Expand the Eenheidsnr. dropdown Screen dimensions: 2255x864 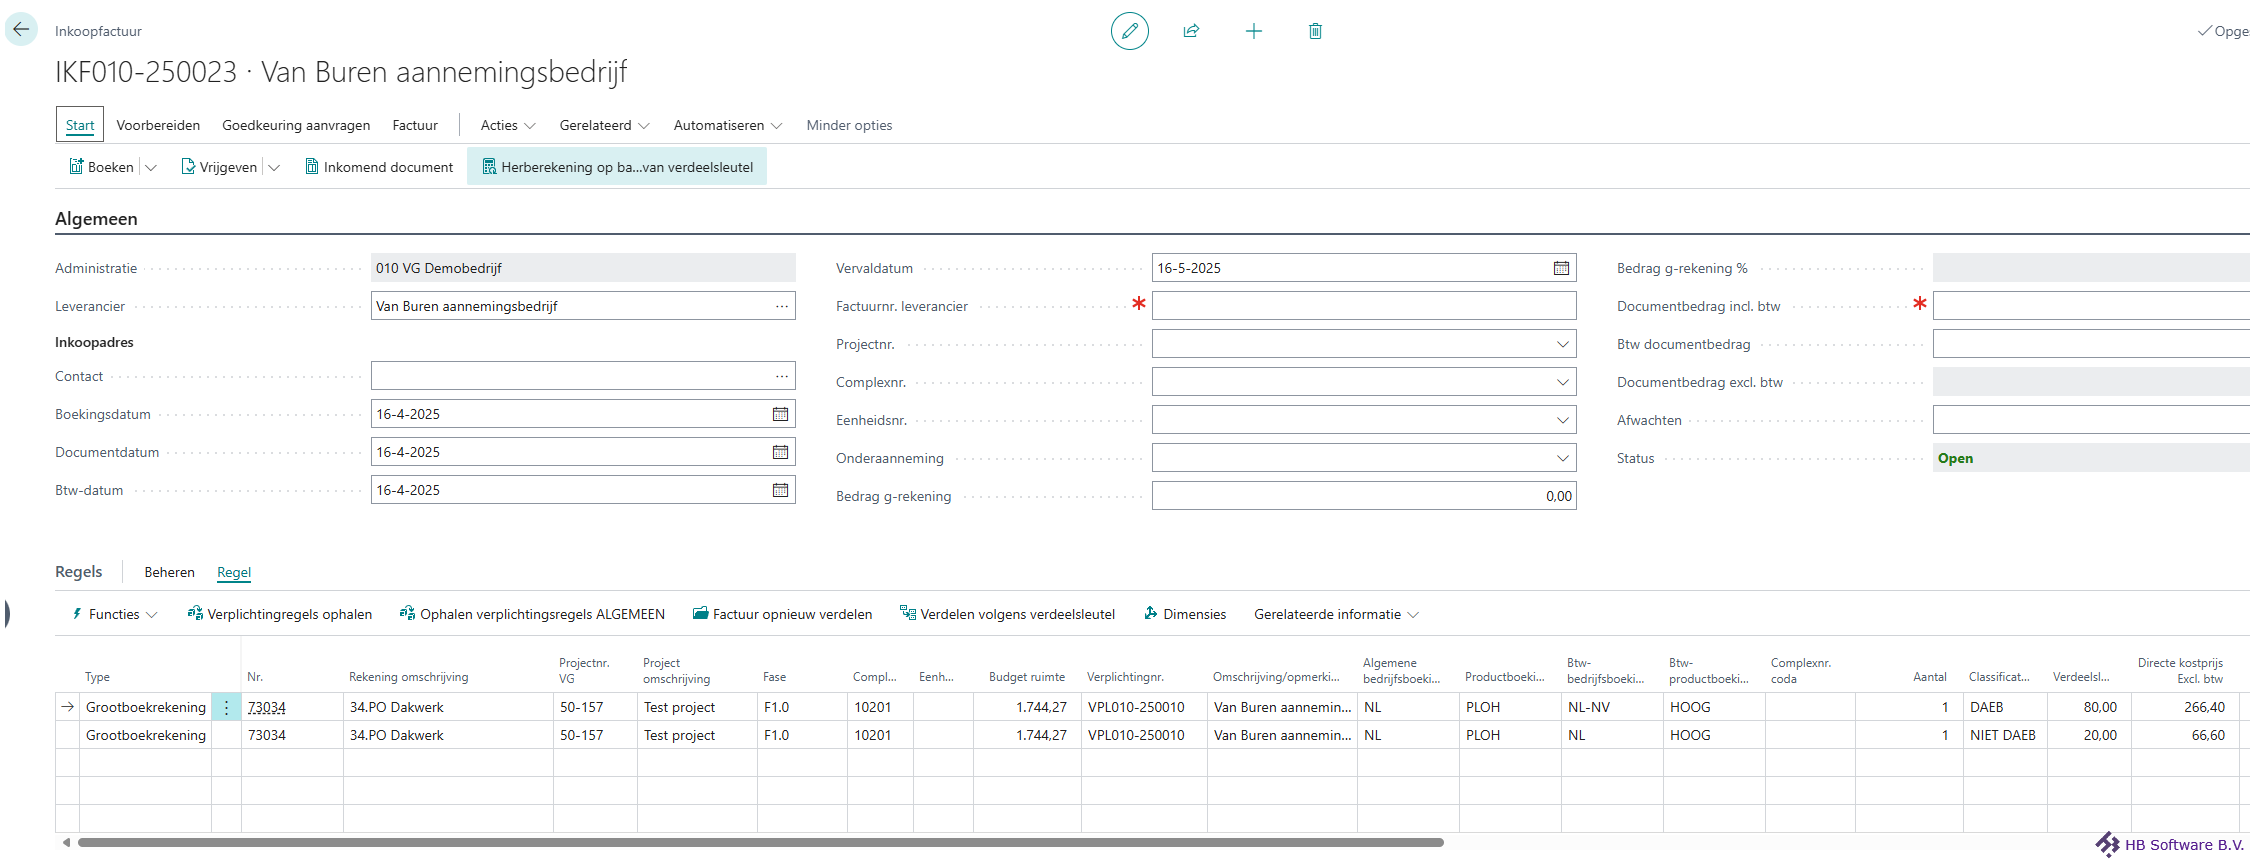click(x=1562, y=420)
